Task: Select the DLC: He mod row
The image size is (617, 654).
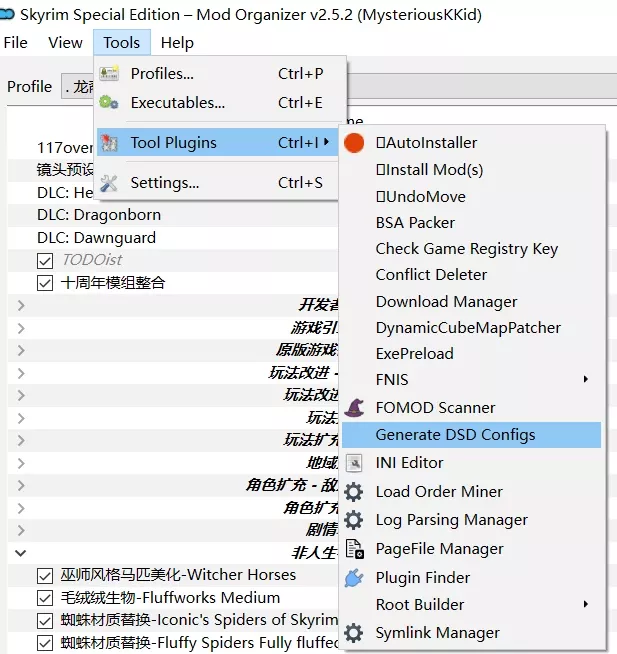Action: [x=50, y=193]
